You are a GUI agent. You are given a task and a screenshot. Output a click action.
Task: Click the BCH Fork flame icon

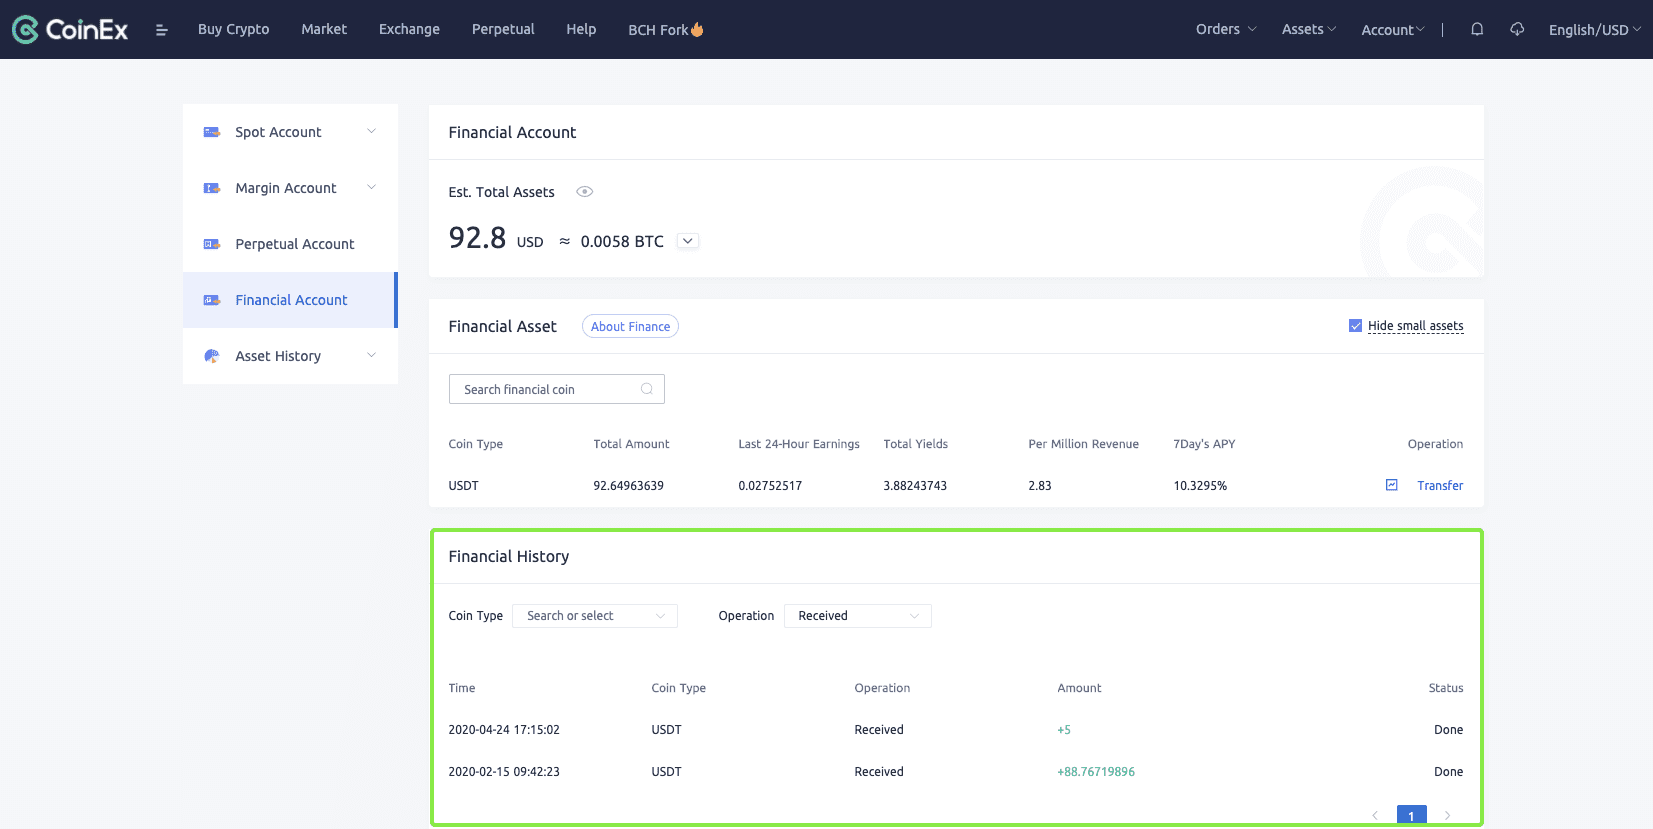697,29
